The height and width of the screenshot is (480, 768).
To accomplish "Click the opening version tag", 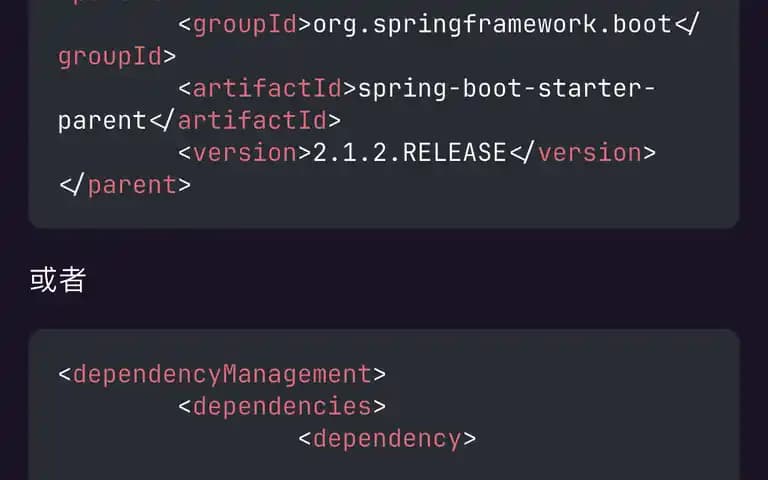I will [245, 153].
